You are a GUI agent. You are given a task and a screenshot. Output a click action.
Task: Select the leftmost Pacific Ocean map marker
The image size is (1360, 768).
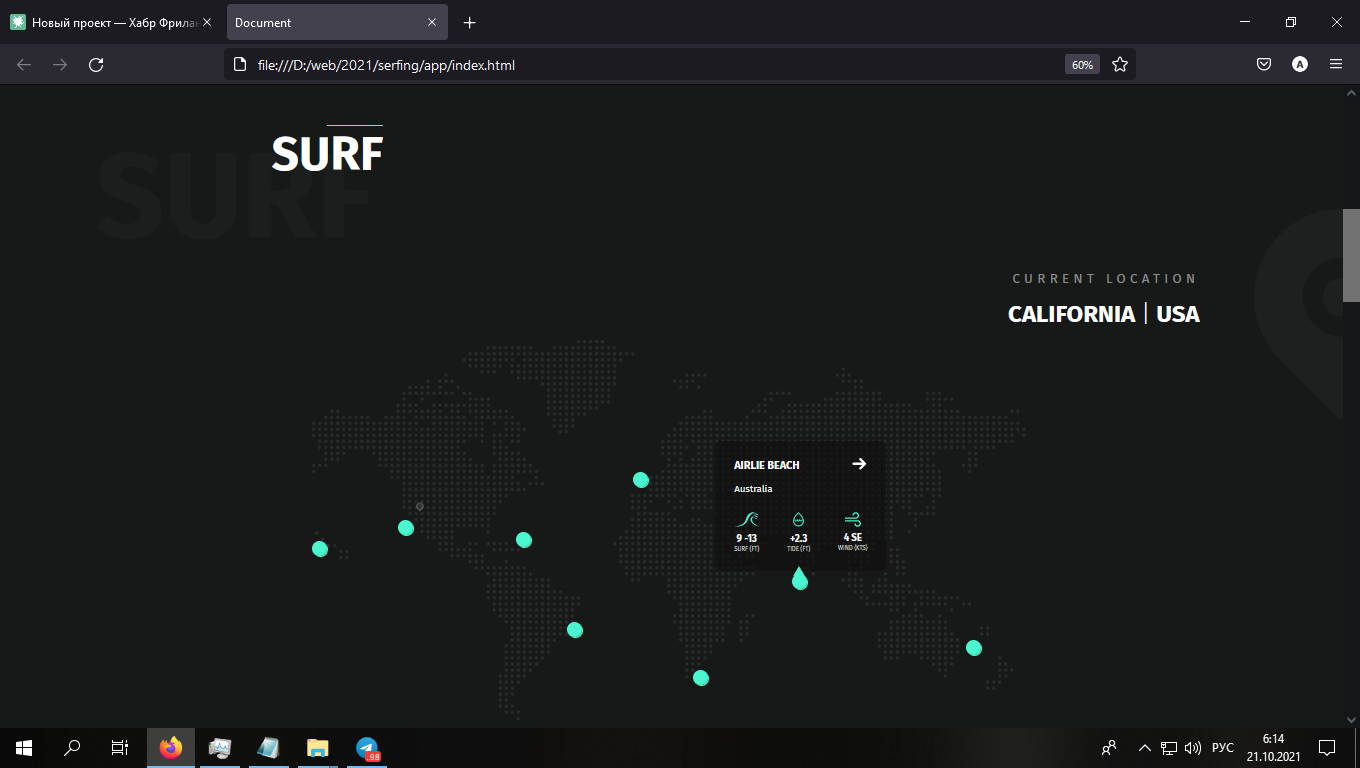click(320, 549)
